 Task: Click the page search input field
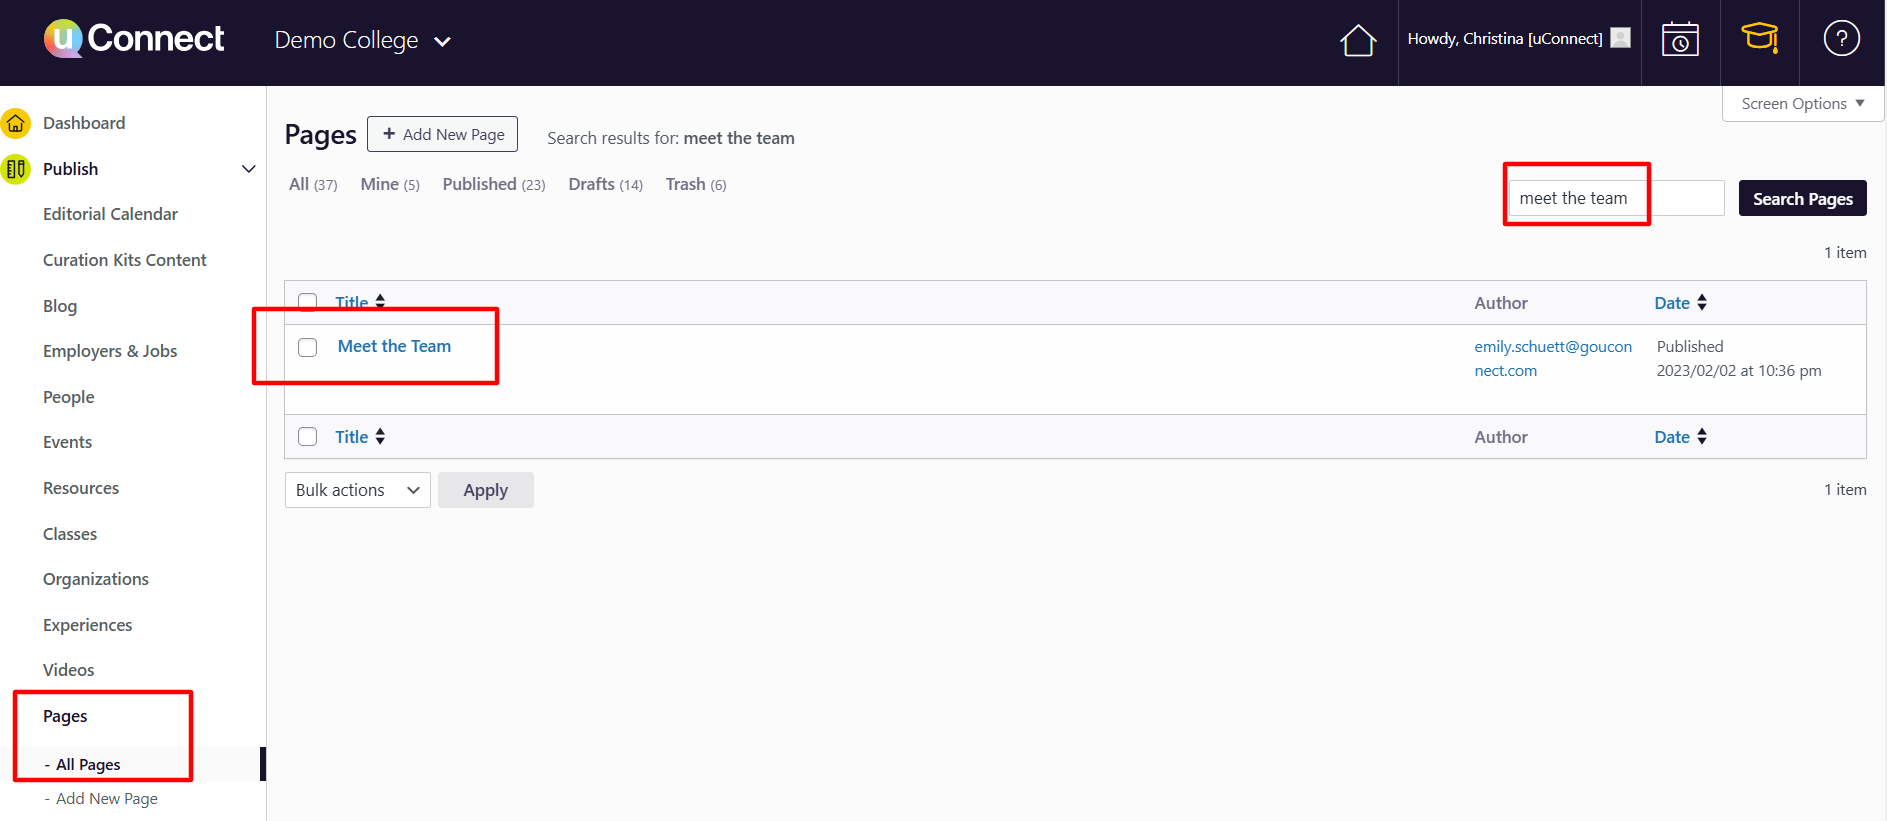(x=1615, y=198)
